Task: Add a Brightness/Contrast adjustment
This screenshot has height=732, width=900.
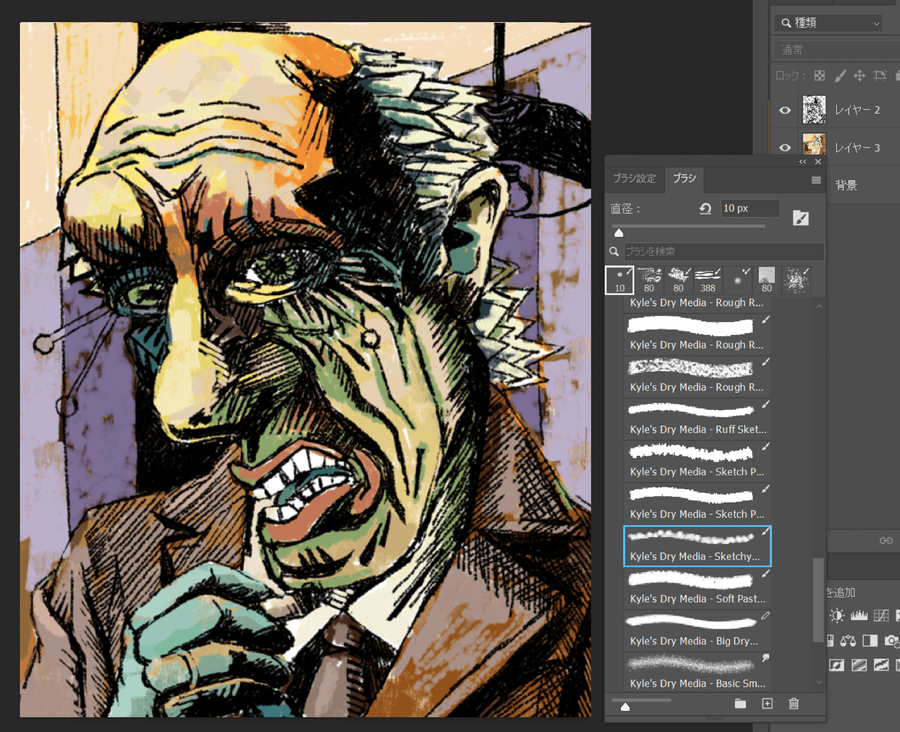Action: tap(837, 616)
